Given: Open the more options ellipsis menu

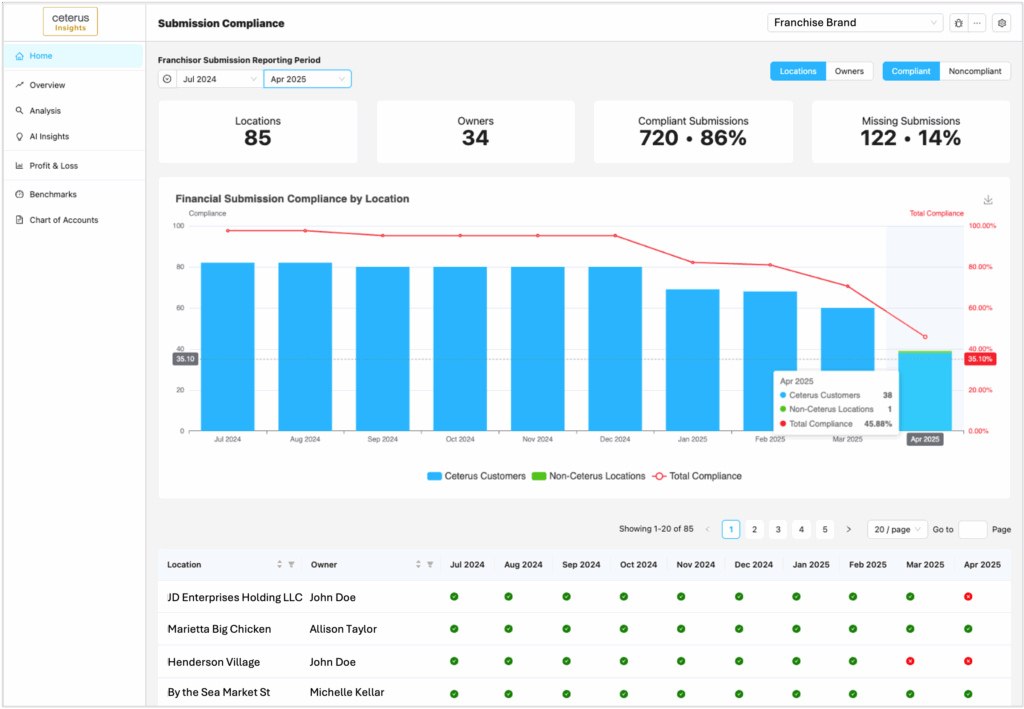Looking at the screenshot, I should tap(976, 23).
